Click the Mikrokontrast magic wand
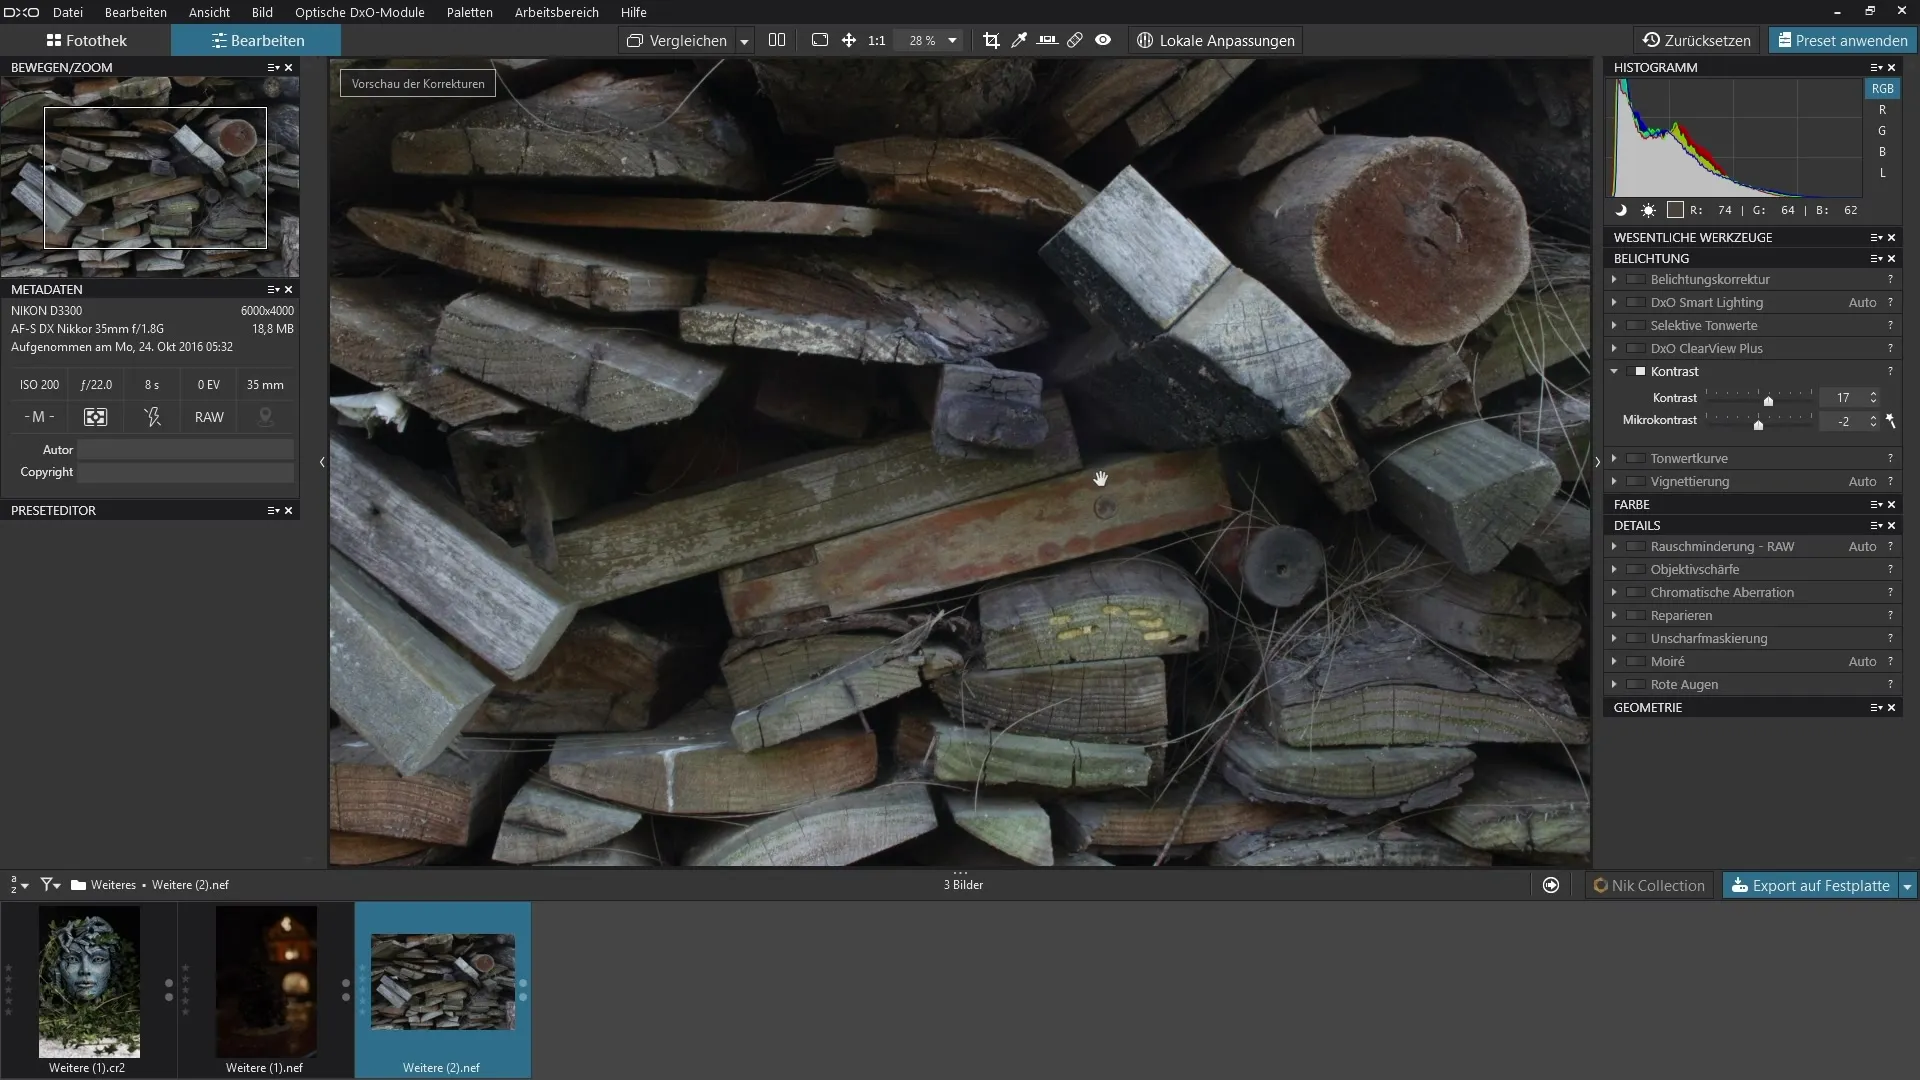The width and height of the screenshot is (1920, 1080). click(1890, 421)
